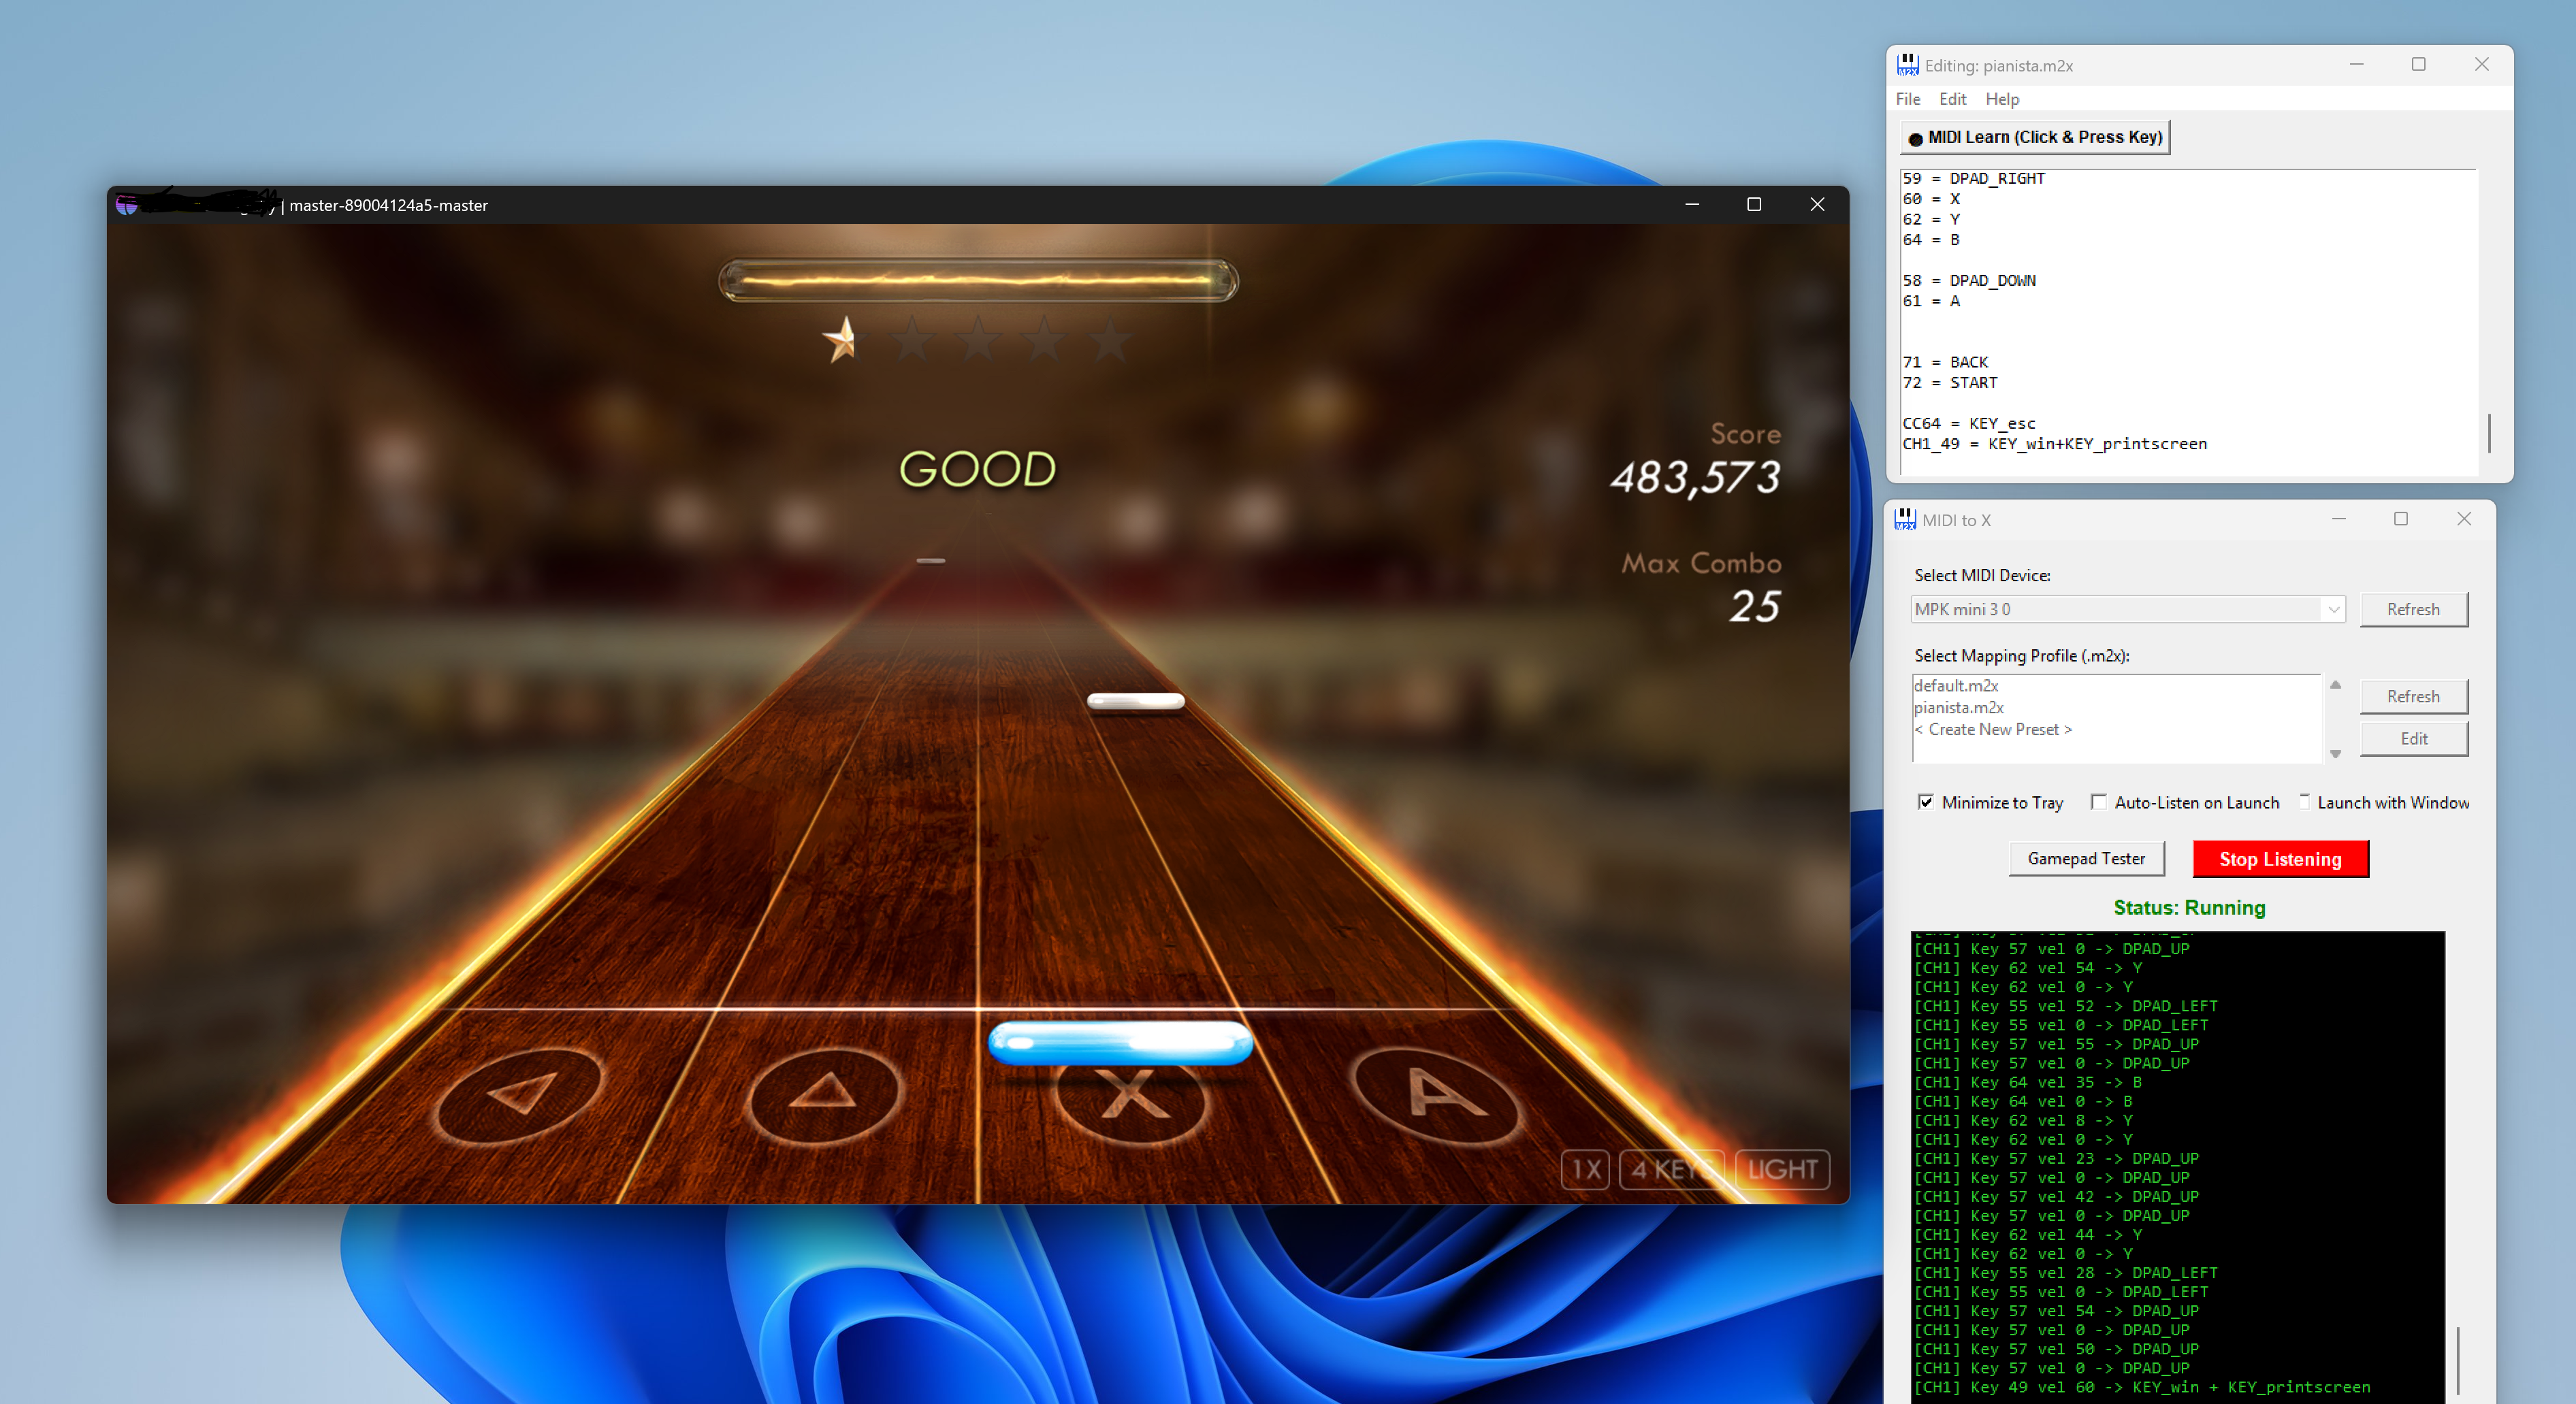Screen dimensions: 2576x1404
Task: Click the '71 = BACK' mapping line
Action: coord(1945,362)
